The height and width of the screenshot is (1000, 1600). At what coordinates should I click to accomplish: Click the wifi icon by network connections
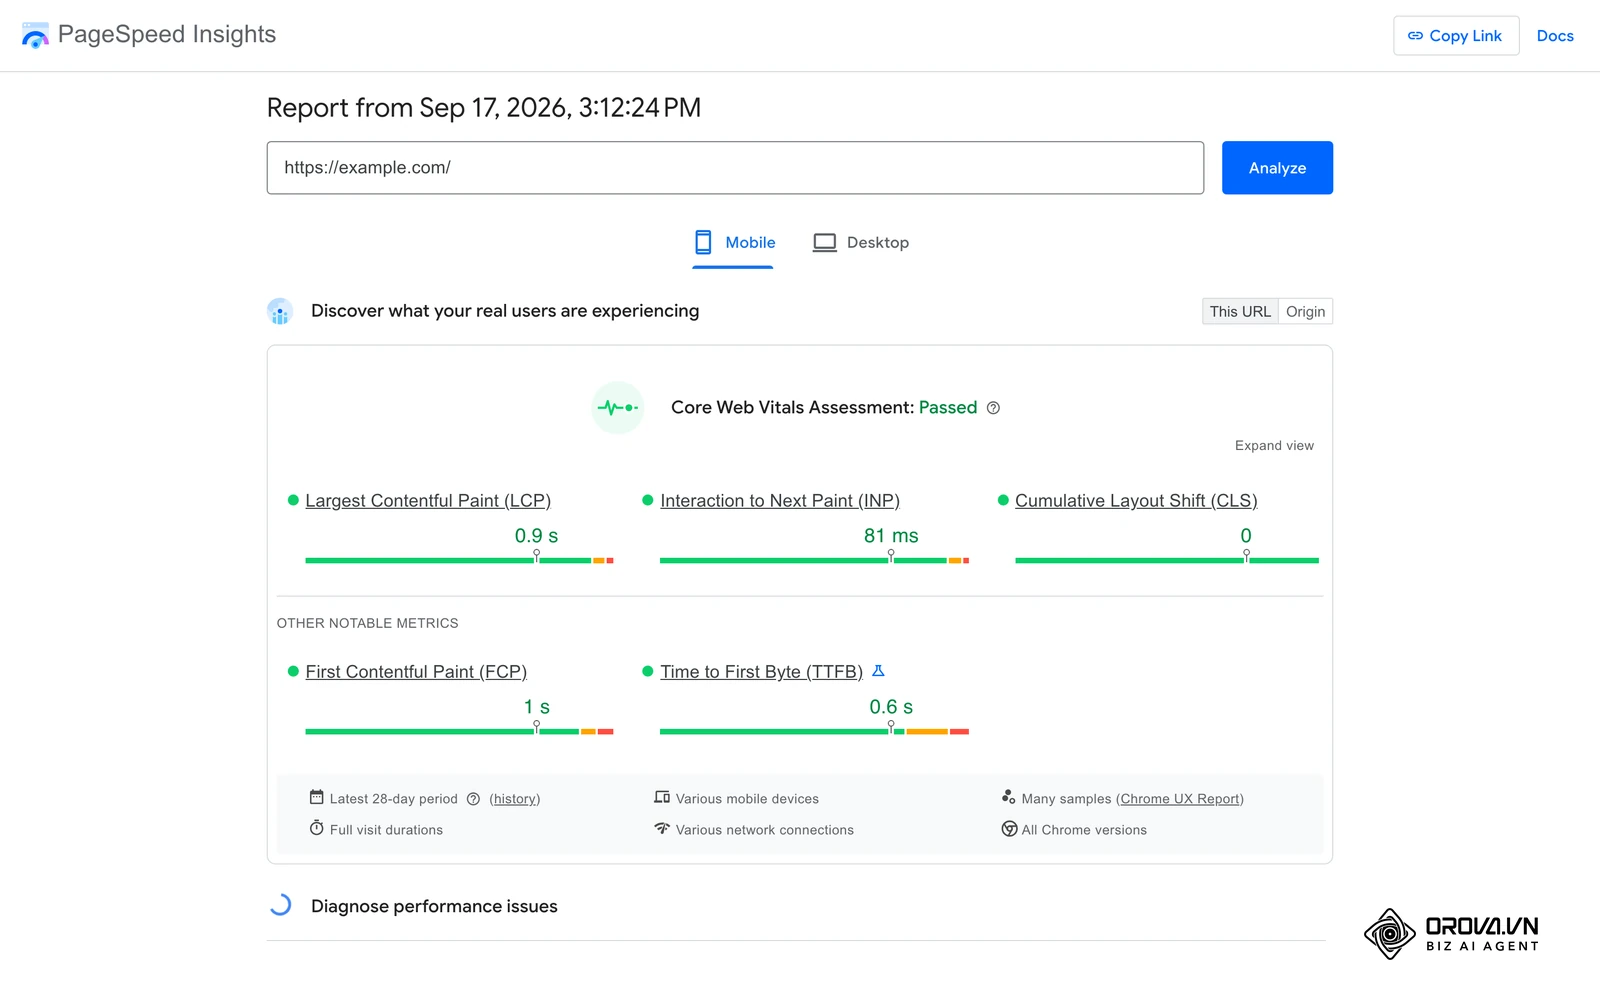(x=662, y=829)
